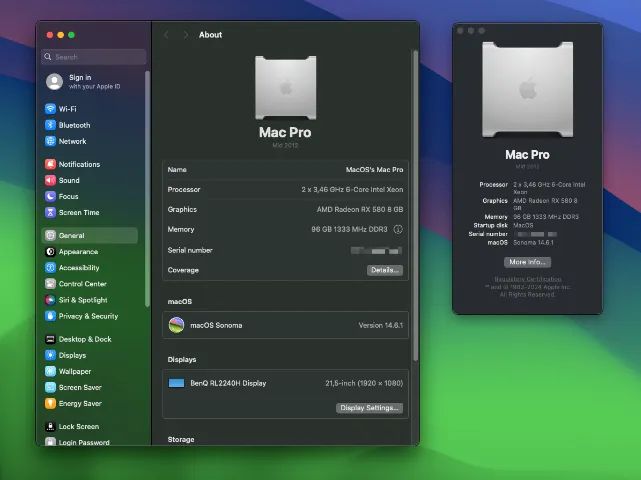The height and width of the screenshot is (480, 641).
Task: Focus the sidebar Search field
Action: pyautogui.click(x=94, y=57)
